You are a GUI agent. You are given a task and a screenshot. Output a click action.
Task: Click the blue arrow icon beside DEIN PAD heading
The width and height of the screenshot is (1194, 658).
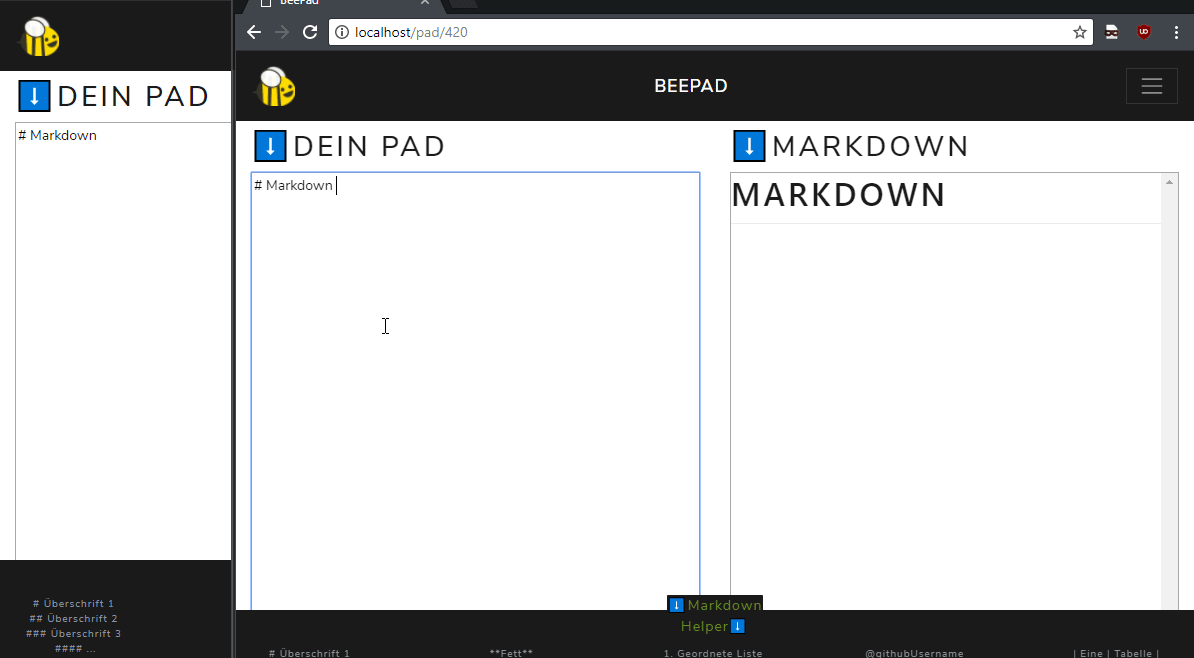(x=269, y=145)
